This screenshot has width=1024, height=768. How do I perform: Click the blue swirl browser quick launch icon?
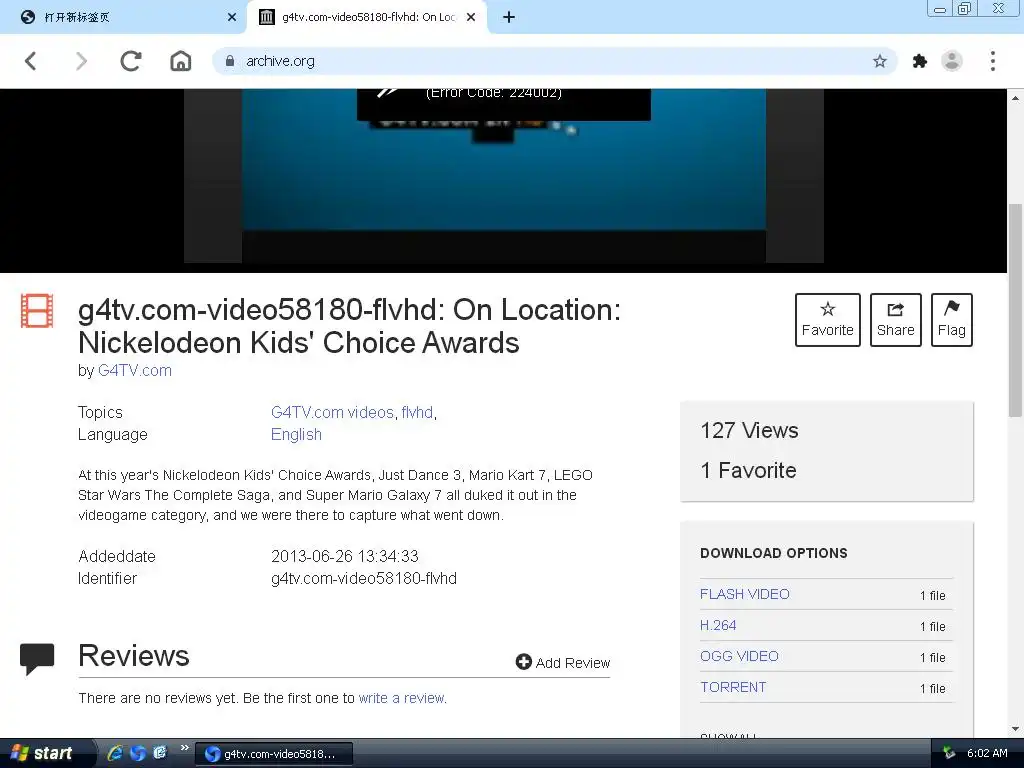pos(137,753)
